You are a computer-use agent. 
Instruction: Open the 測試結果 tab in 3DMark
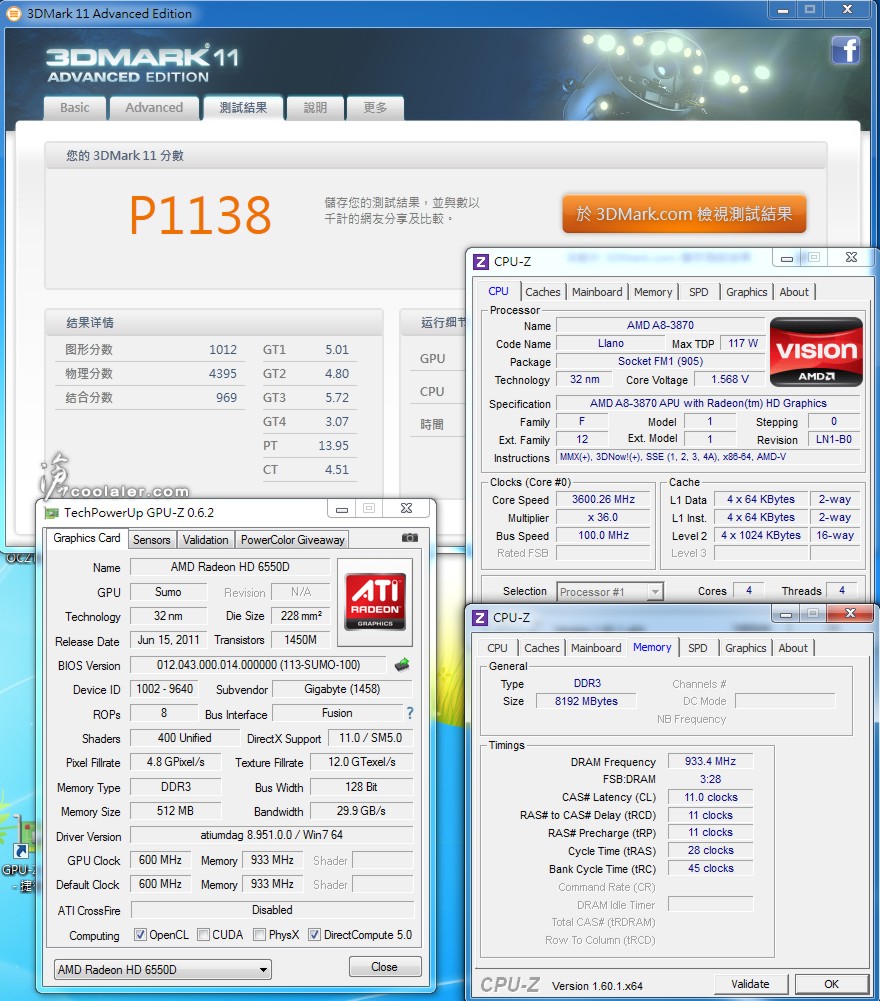point(243,107)
